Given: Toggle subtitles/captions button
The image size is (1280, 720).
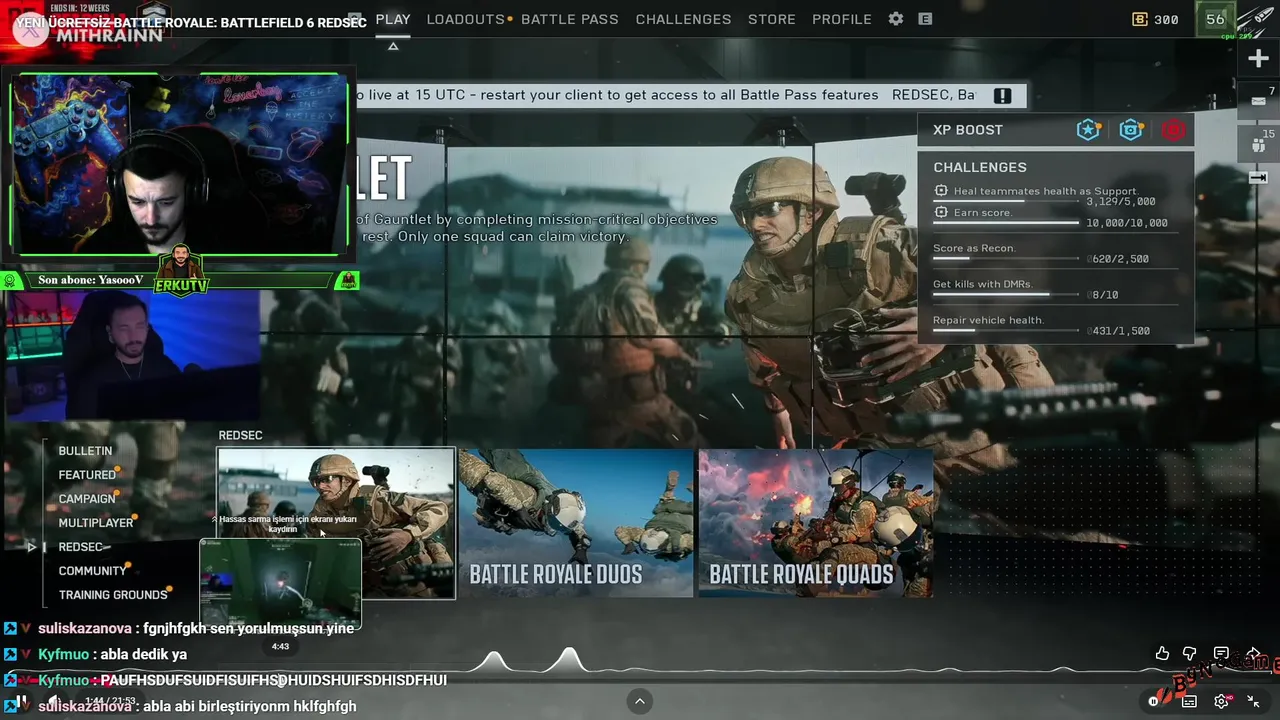Looking at the screenshot, I should pos(1189,701).
